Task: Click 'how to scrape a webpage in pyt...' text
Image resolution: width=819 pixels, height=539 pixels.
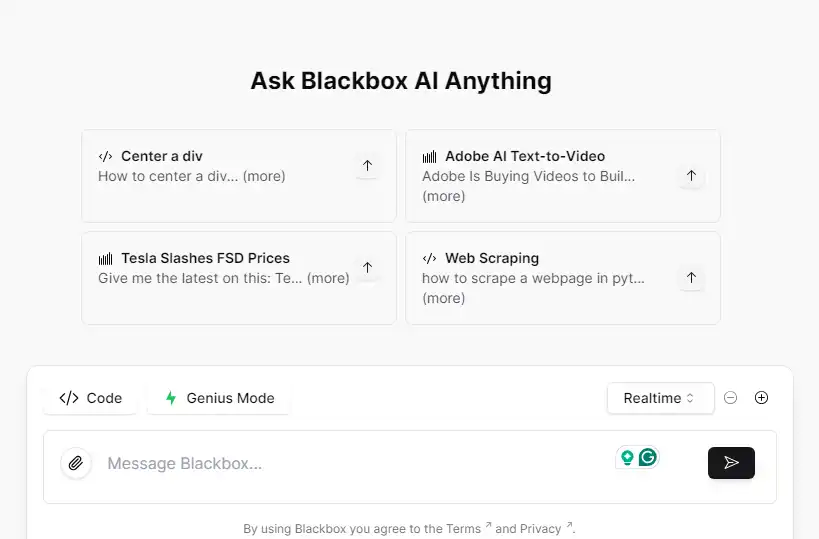Action: [533, 278]
